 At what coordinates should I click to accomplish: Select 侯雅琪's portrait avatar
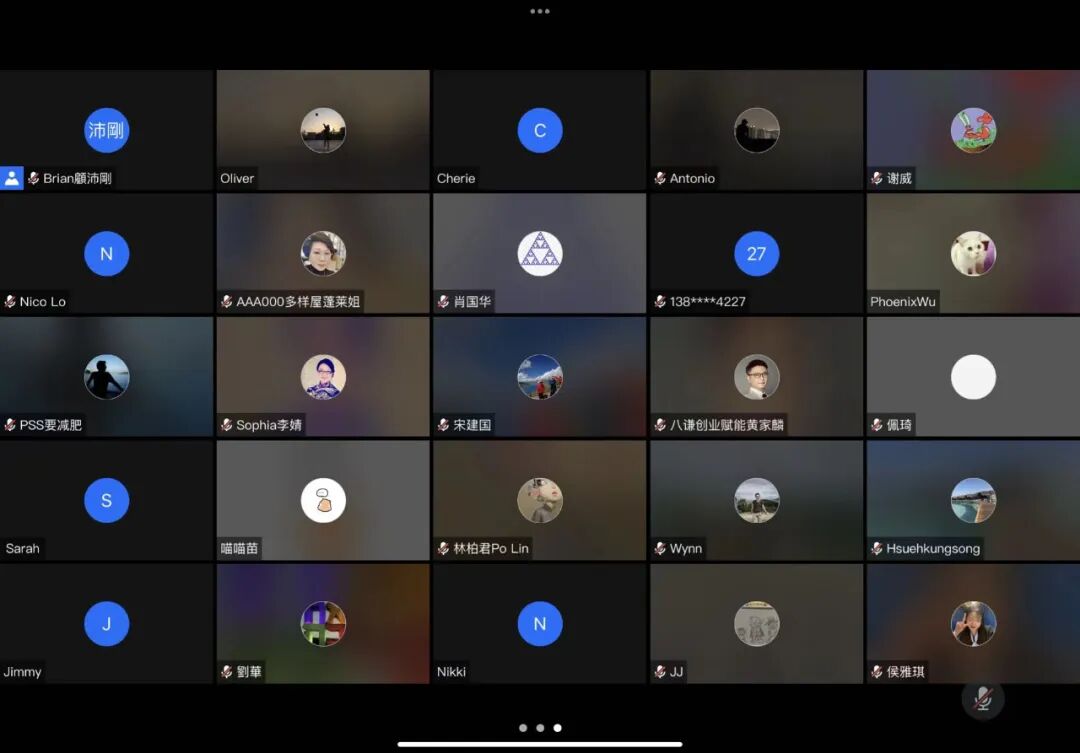pyautogui.click(x=973, y=623)
